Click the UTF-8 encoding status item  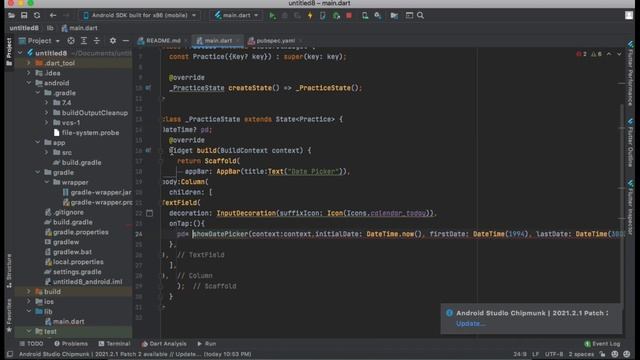click(x=554, y=354)
